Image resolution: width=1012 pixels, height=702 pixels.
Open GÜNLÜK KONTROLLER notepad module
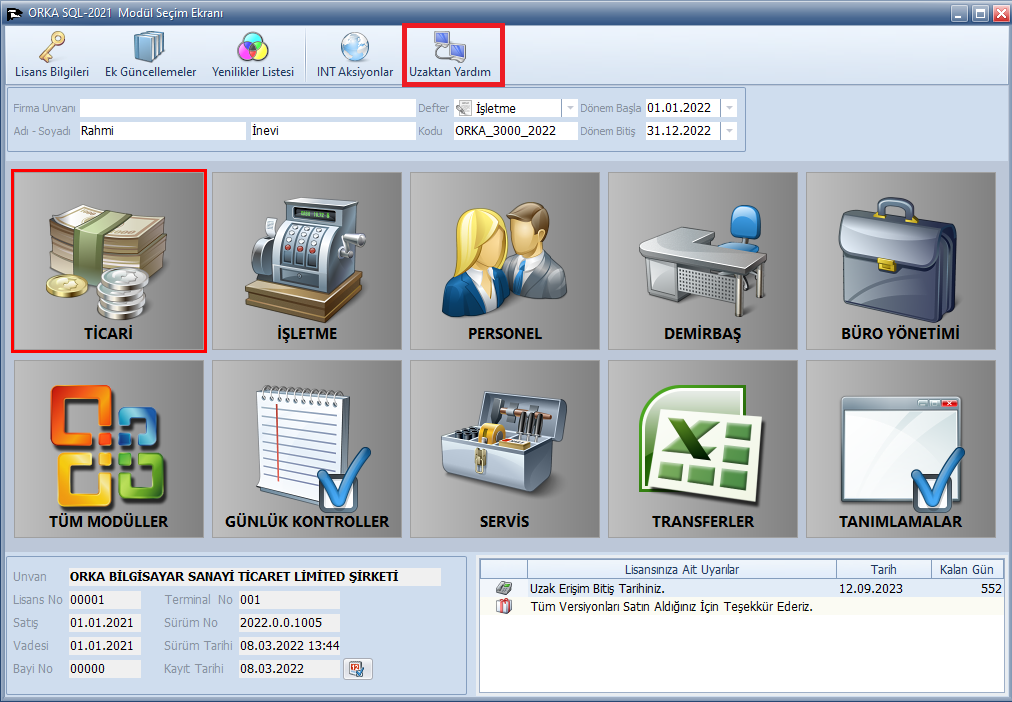point(306,449)
